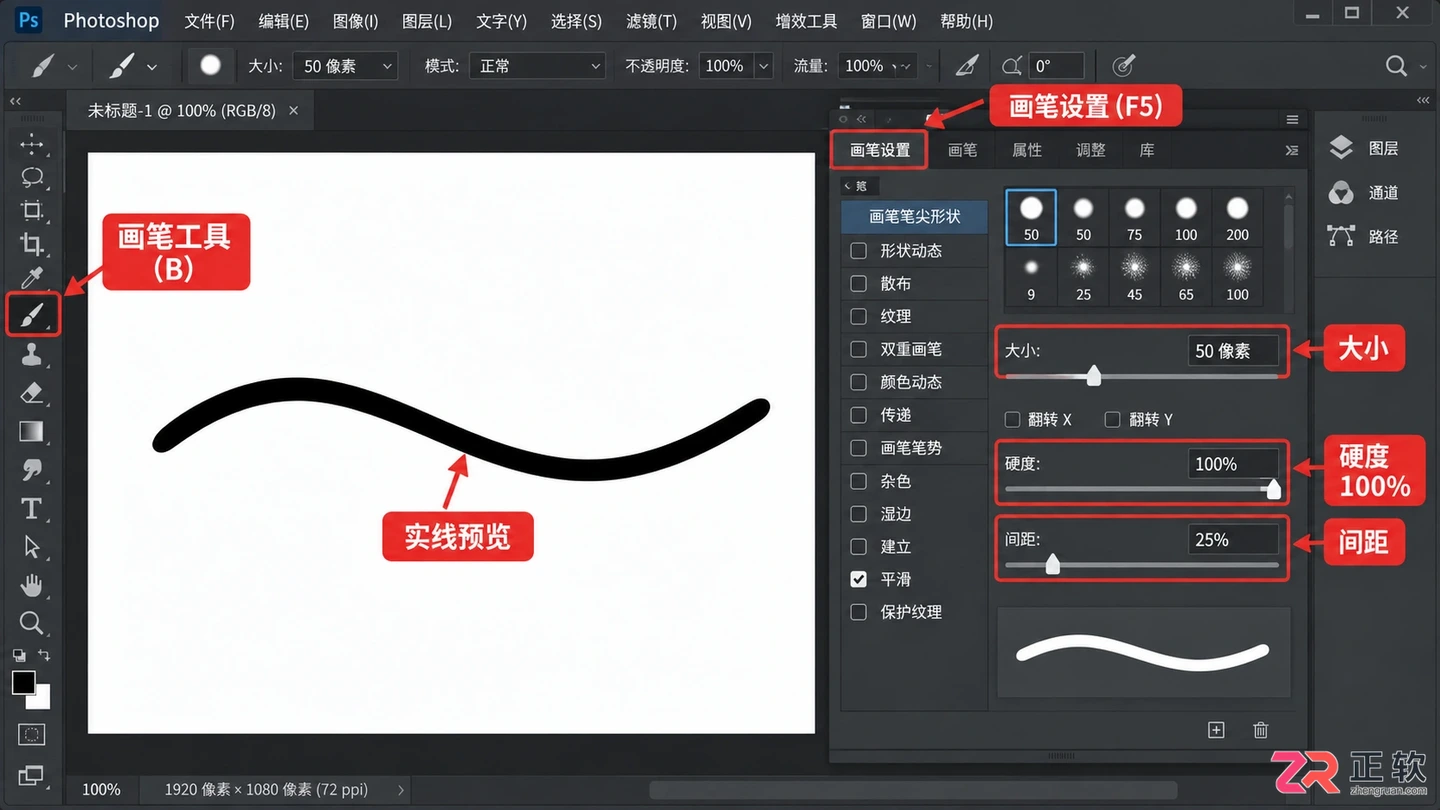Enable 形状动态 checkbox
1440x810 pixels.
[x=858, y=250]
